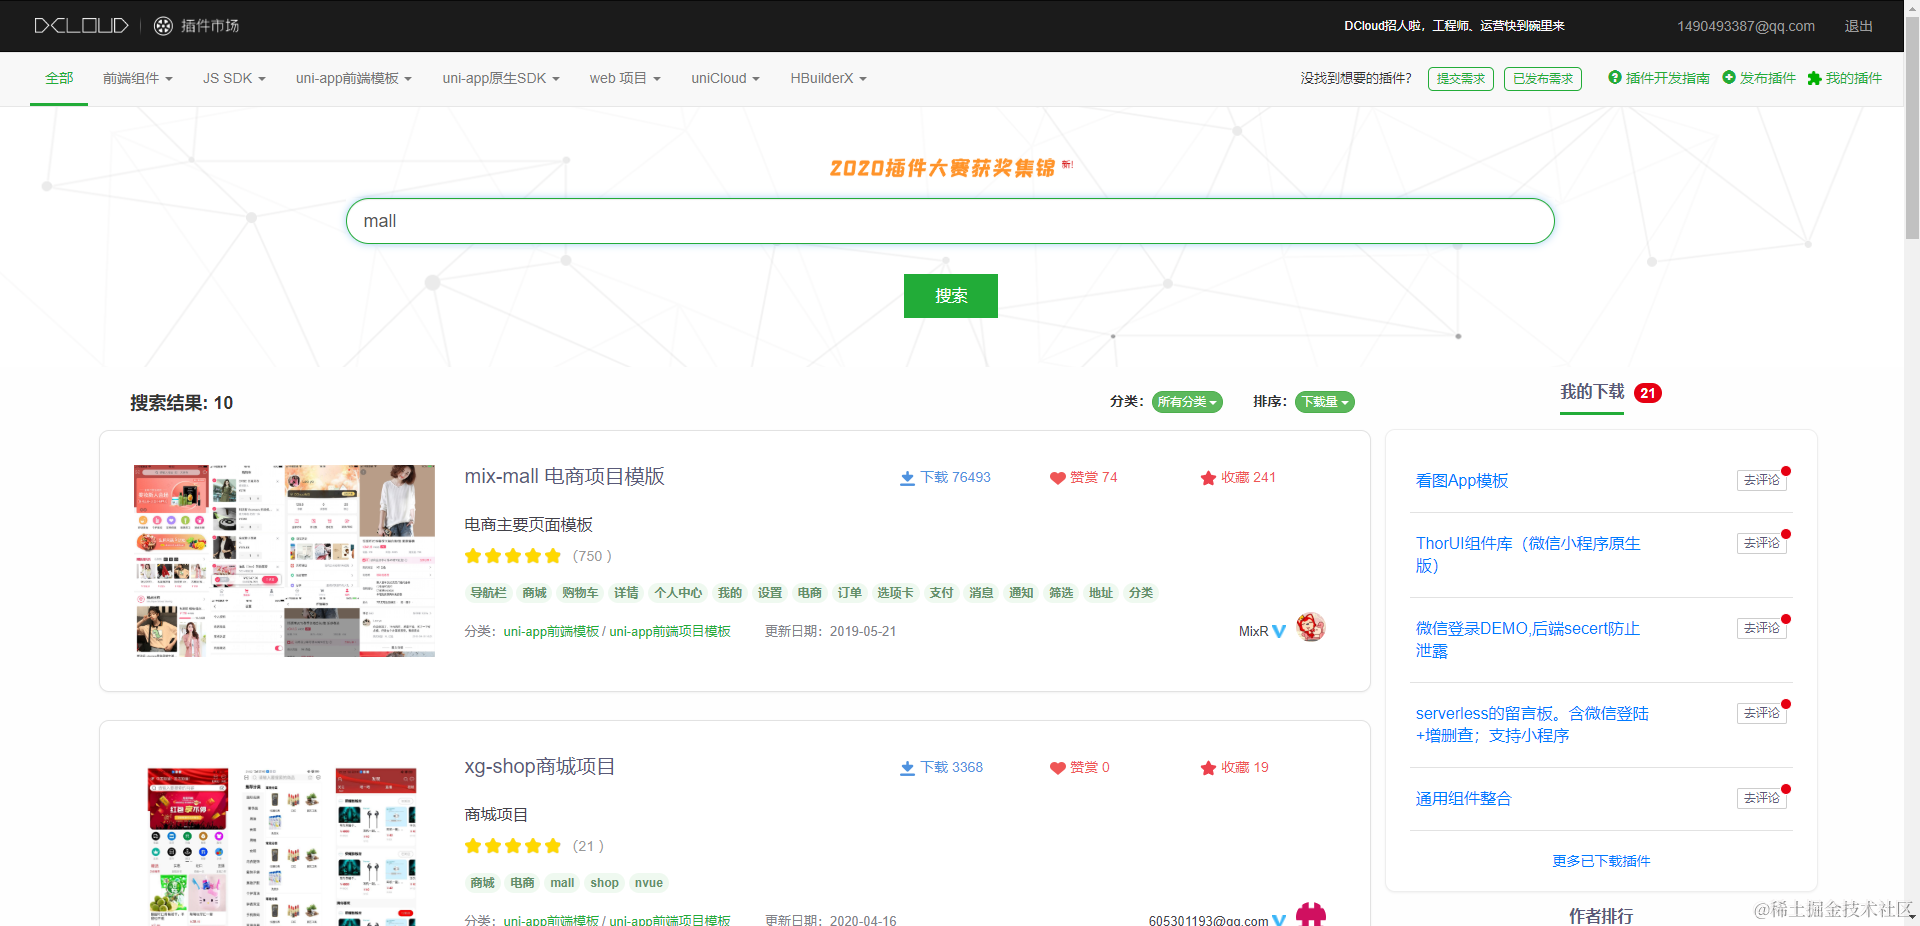Click the 更多已下载插件 link
Image resolution: width=1920 pixels, height=926 pixels.
click(1601, 861)
